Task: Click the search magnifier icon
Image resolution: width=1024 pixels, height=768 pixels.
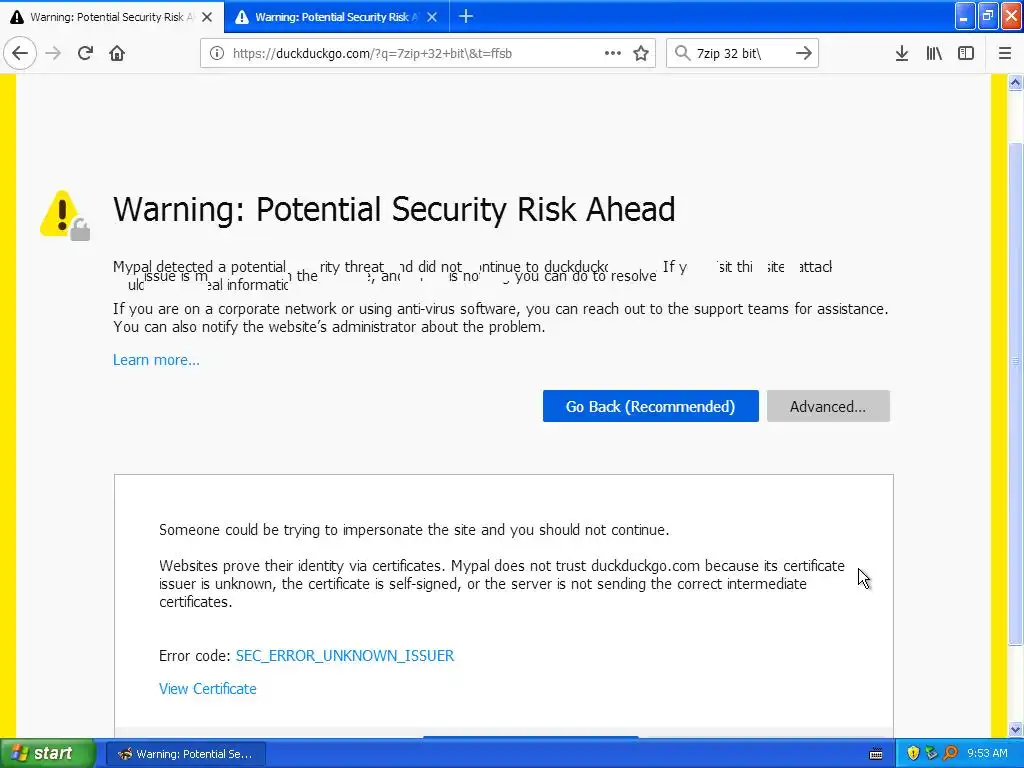Action: (682, 53)
